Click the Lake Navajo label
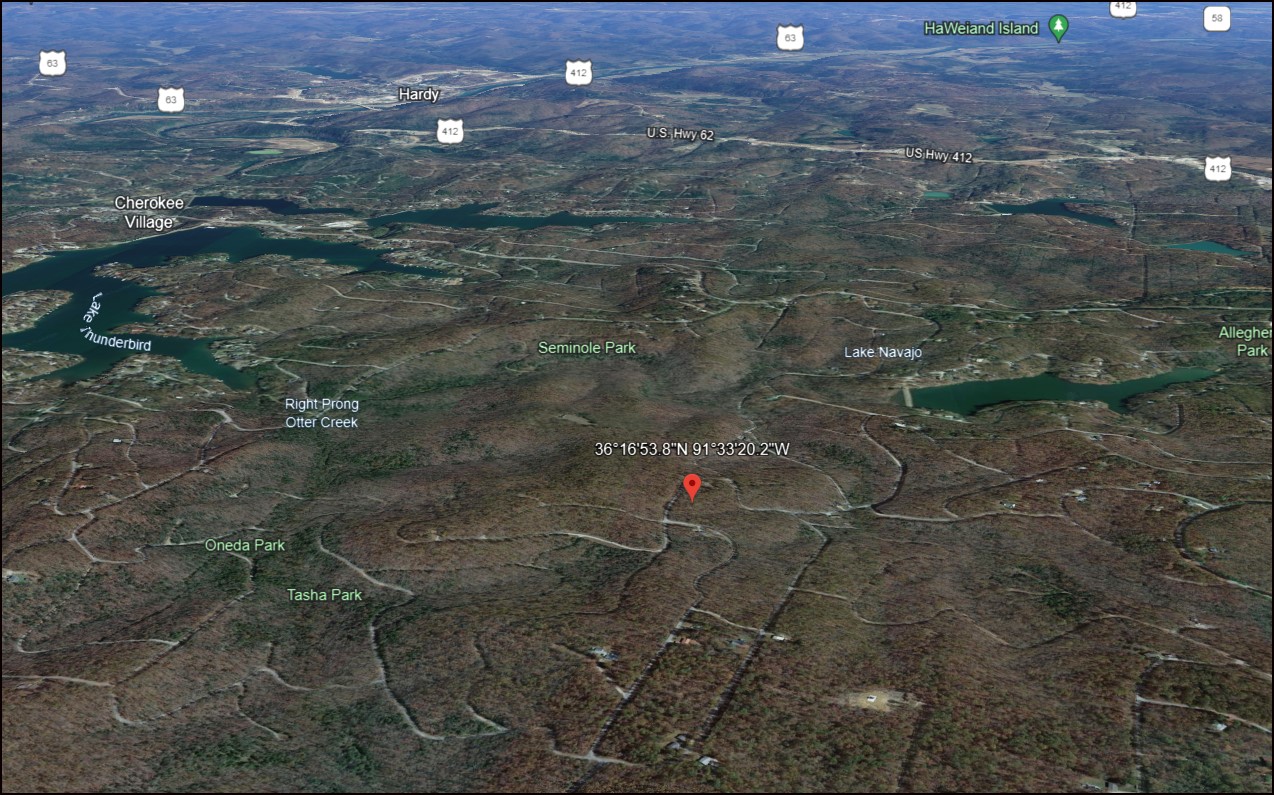 882,352
